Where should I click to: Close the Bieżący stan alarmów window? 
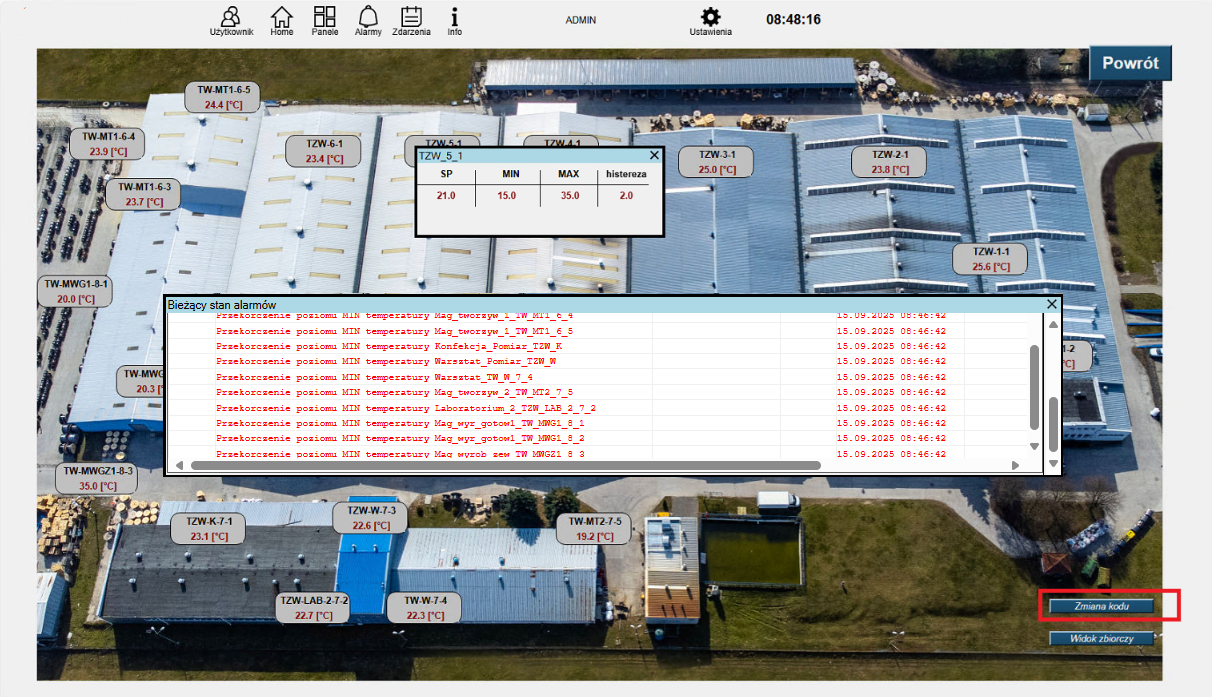click(1051, 304)
